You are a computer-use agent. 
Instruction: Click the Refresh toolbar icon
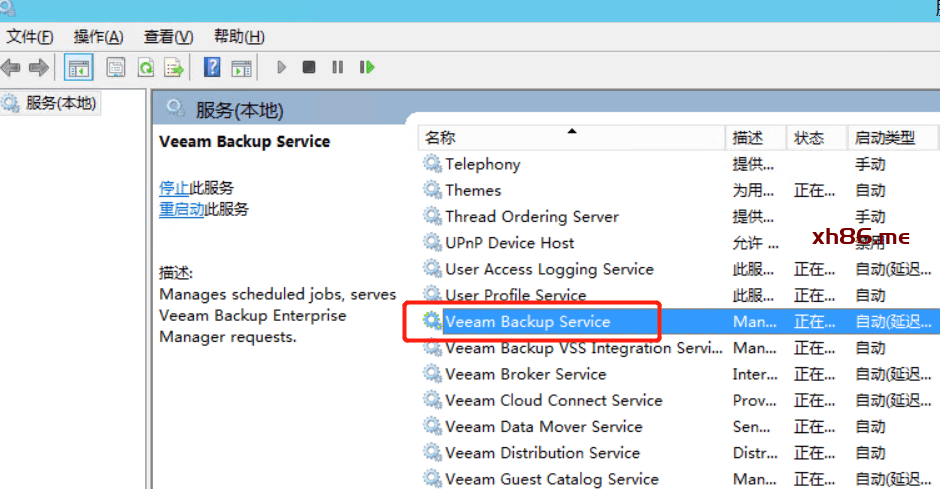[x=146, y=67]
